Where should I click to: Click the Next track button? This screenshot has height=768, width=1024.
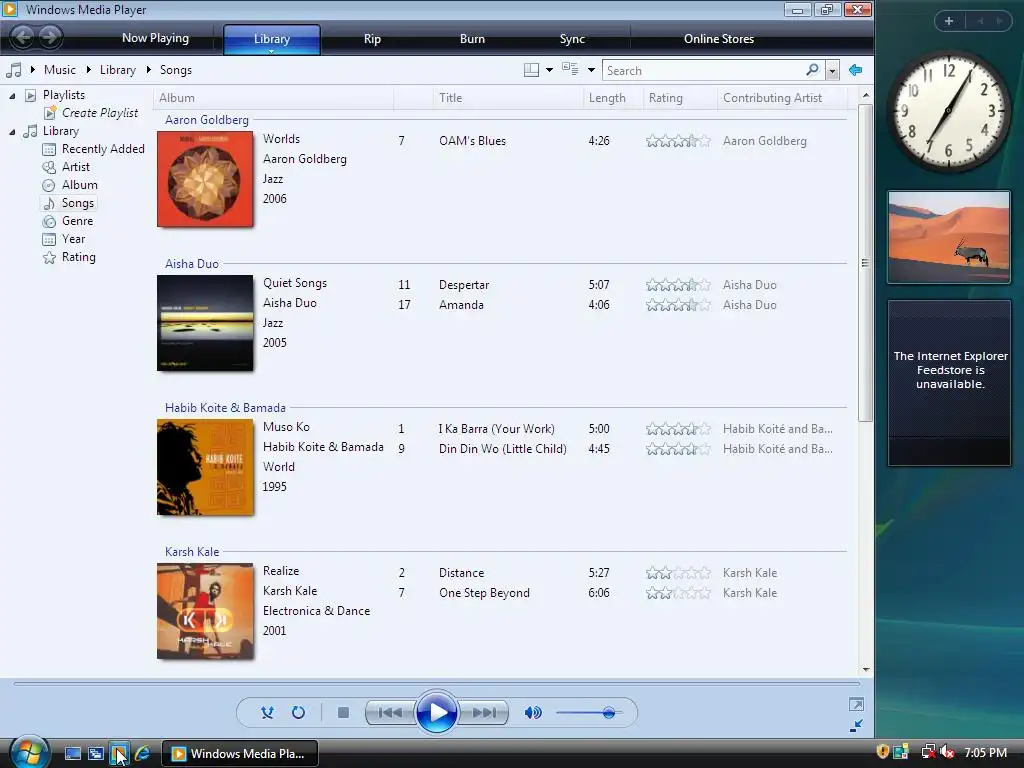(484, 712)
